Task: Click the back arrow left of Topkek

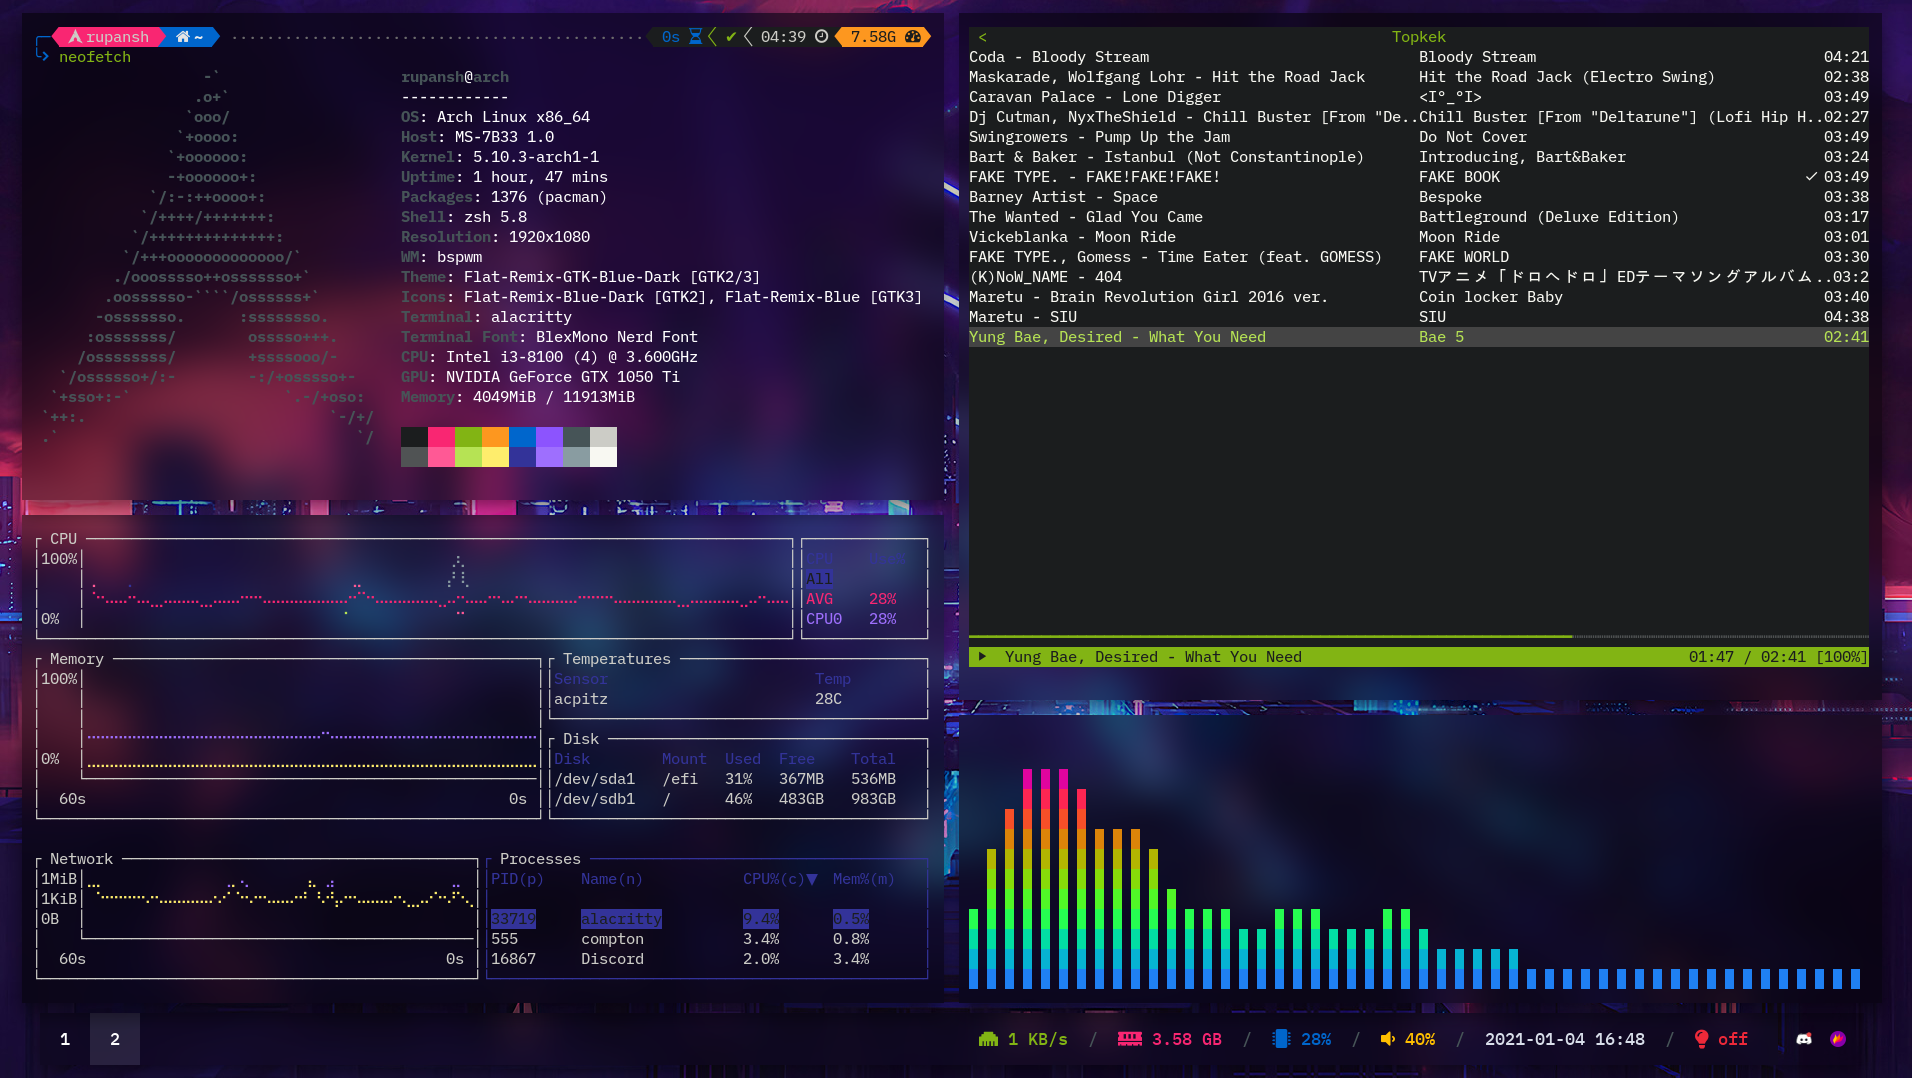Action: point(982,37)
